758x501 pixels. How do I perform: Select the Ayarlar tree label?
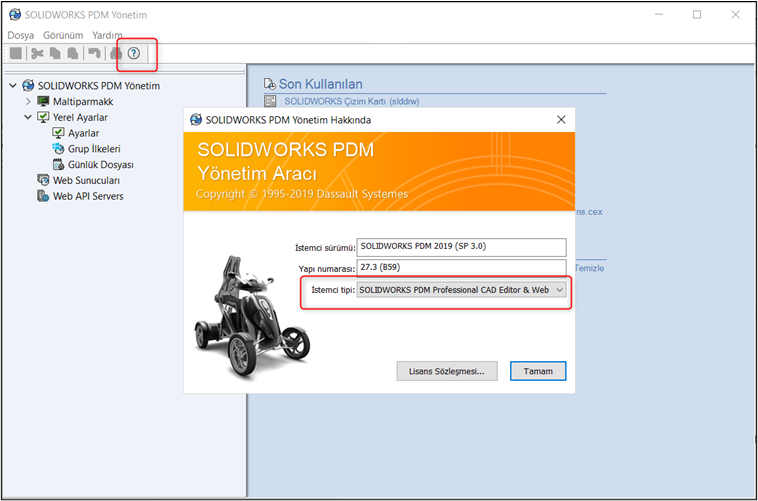pyautogui.click(x=84, y=133)
